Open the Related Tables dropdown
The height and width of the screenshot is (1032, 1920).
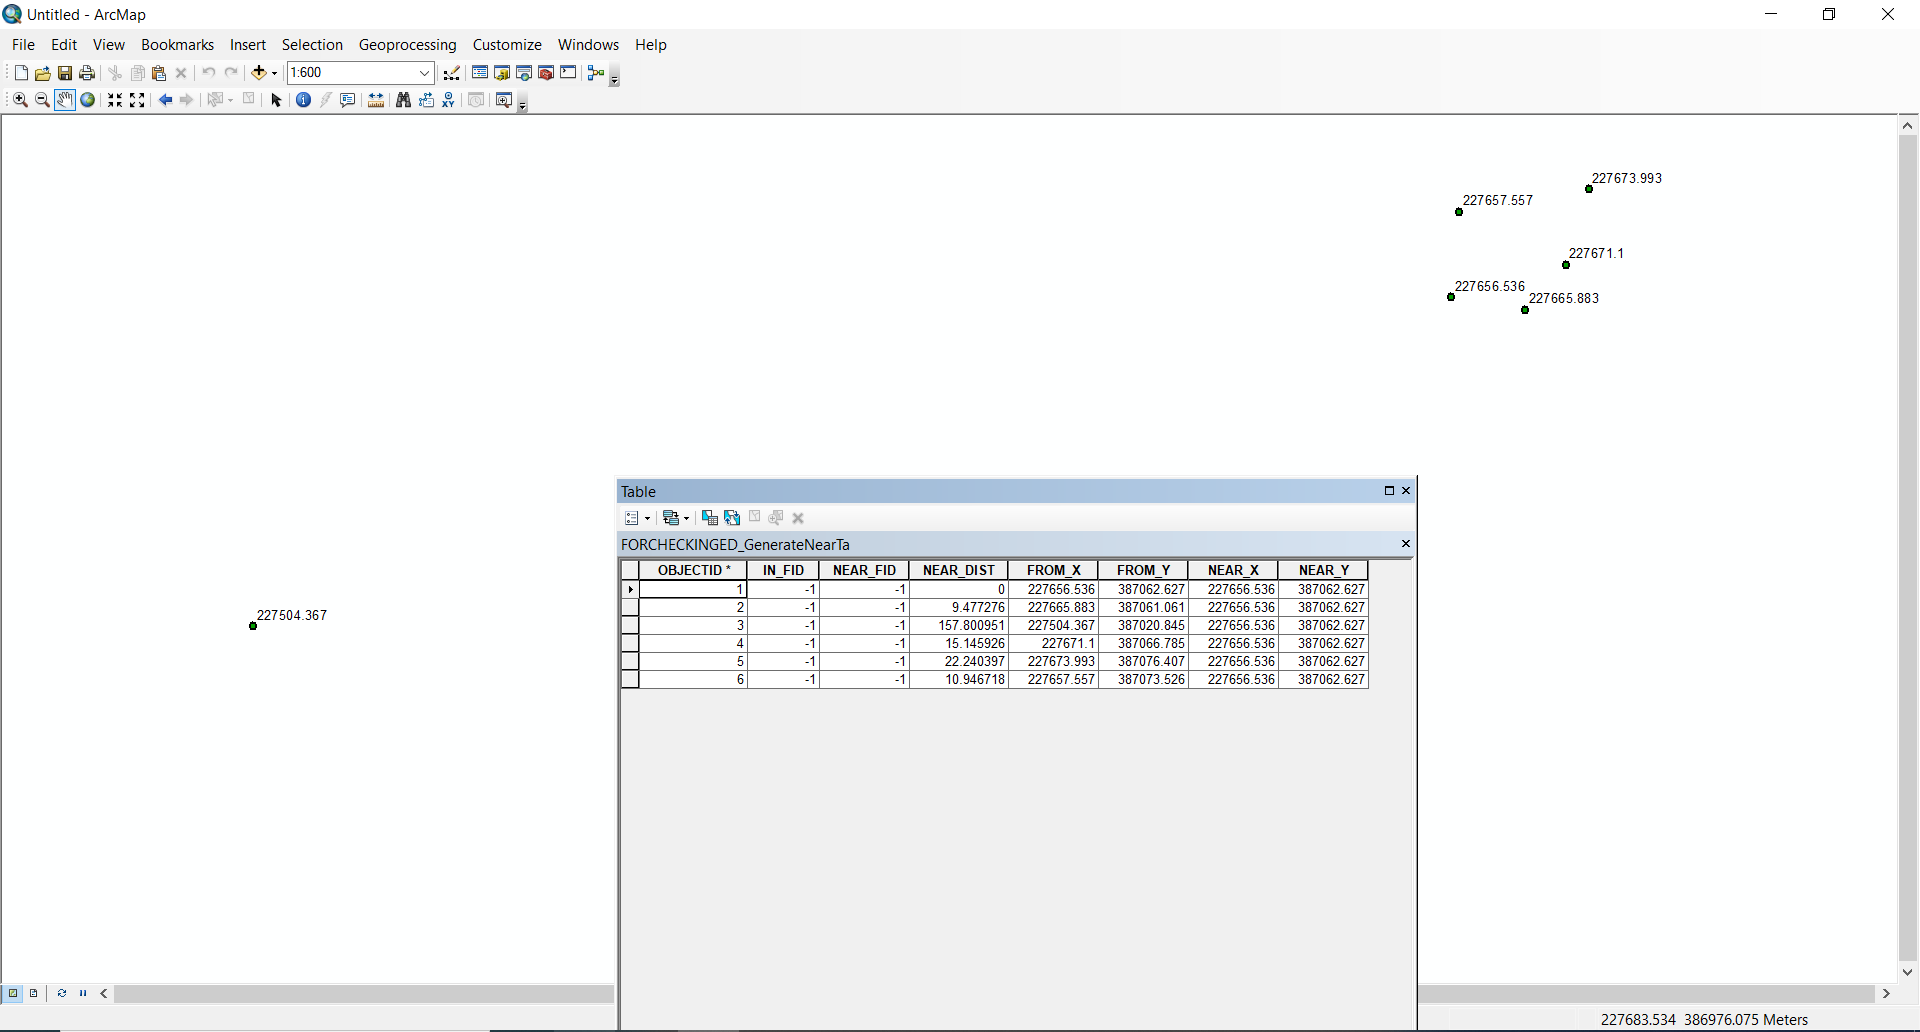[676, 518]
